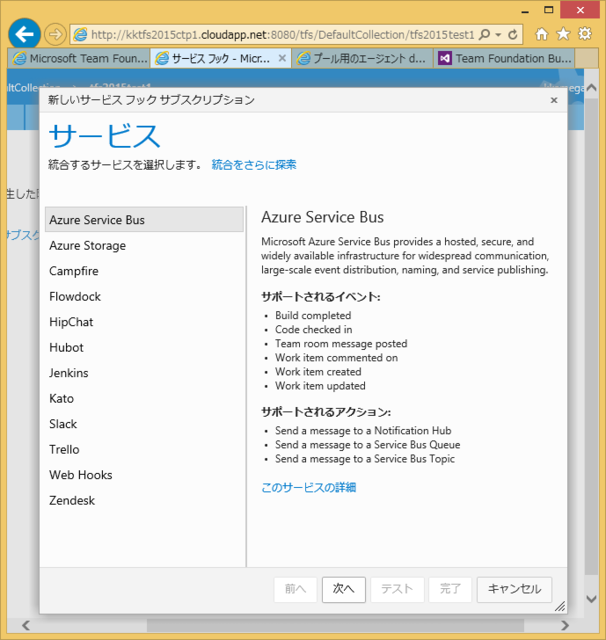This screenshot has height=640, width=606.
Task: Open browser Home icon
Action: point(542,34)
